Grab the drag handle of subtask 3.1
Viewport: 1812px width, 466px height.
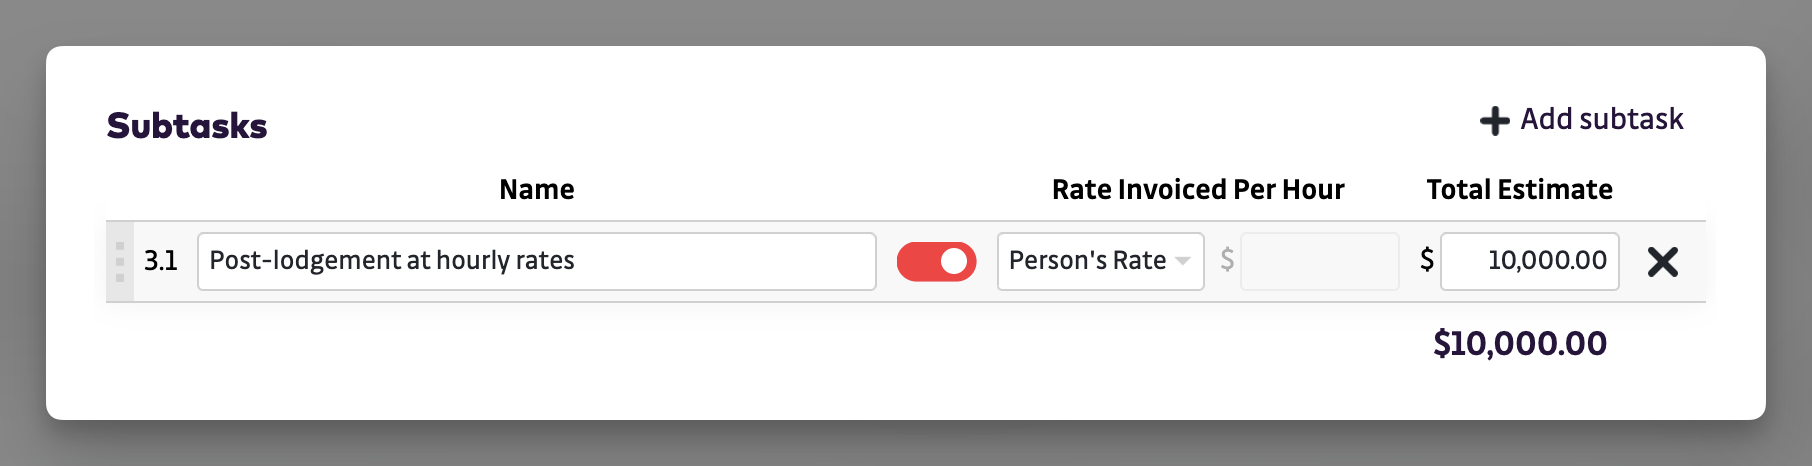click(119, 262)
